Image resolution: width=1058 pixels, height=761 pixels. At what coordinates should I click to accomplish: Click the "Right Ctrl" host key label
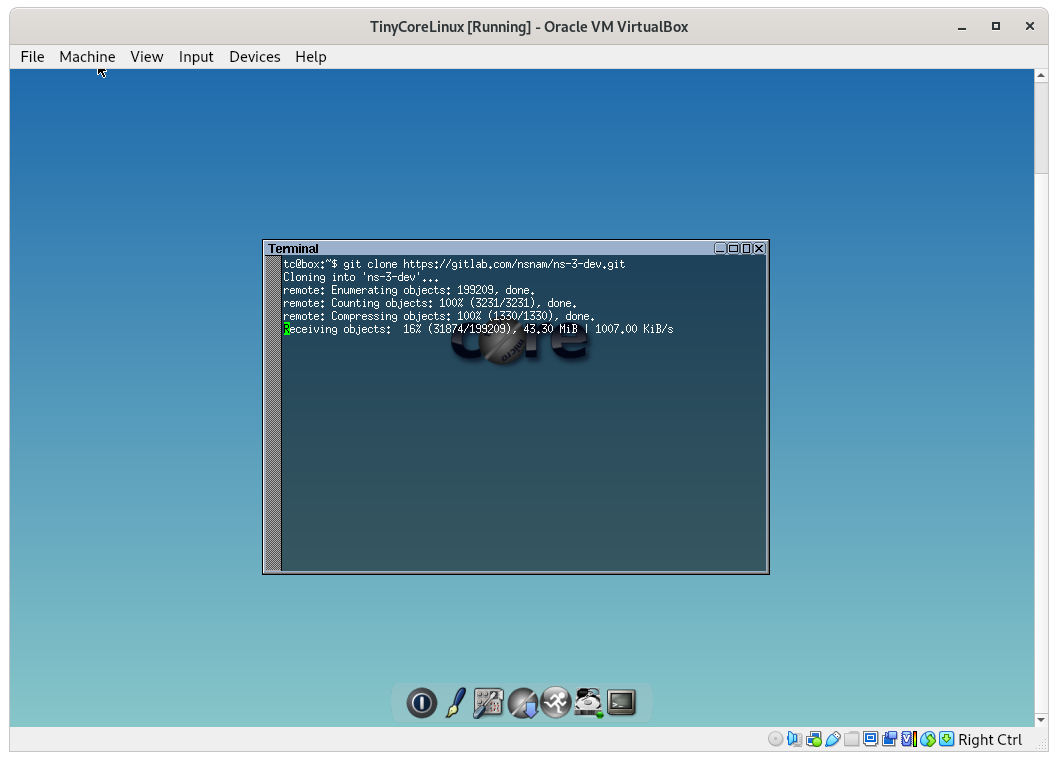tap(990, 739)
